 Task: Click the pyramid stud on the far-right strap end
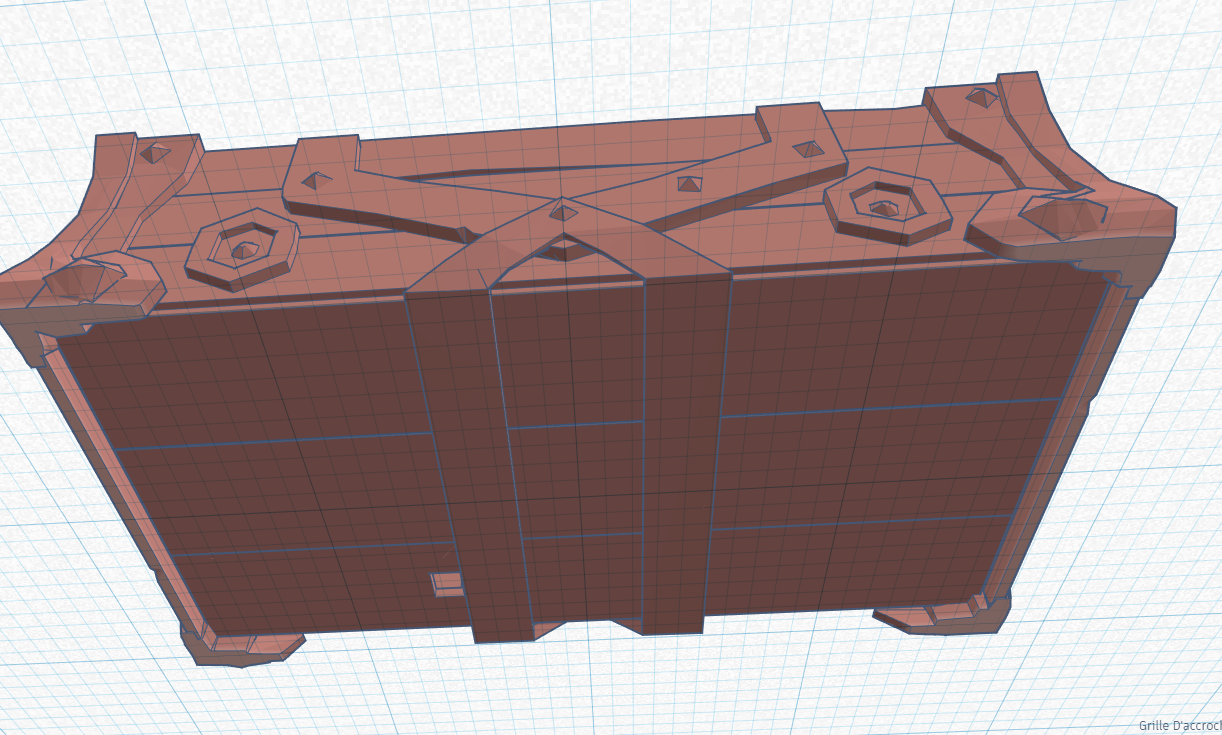pyautogui.click(x=806, y=149)
